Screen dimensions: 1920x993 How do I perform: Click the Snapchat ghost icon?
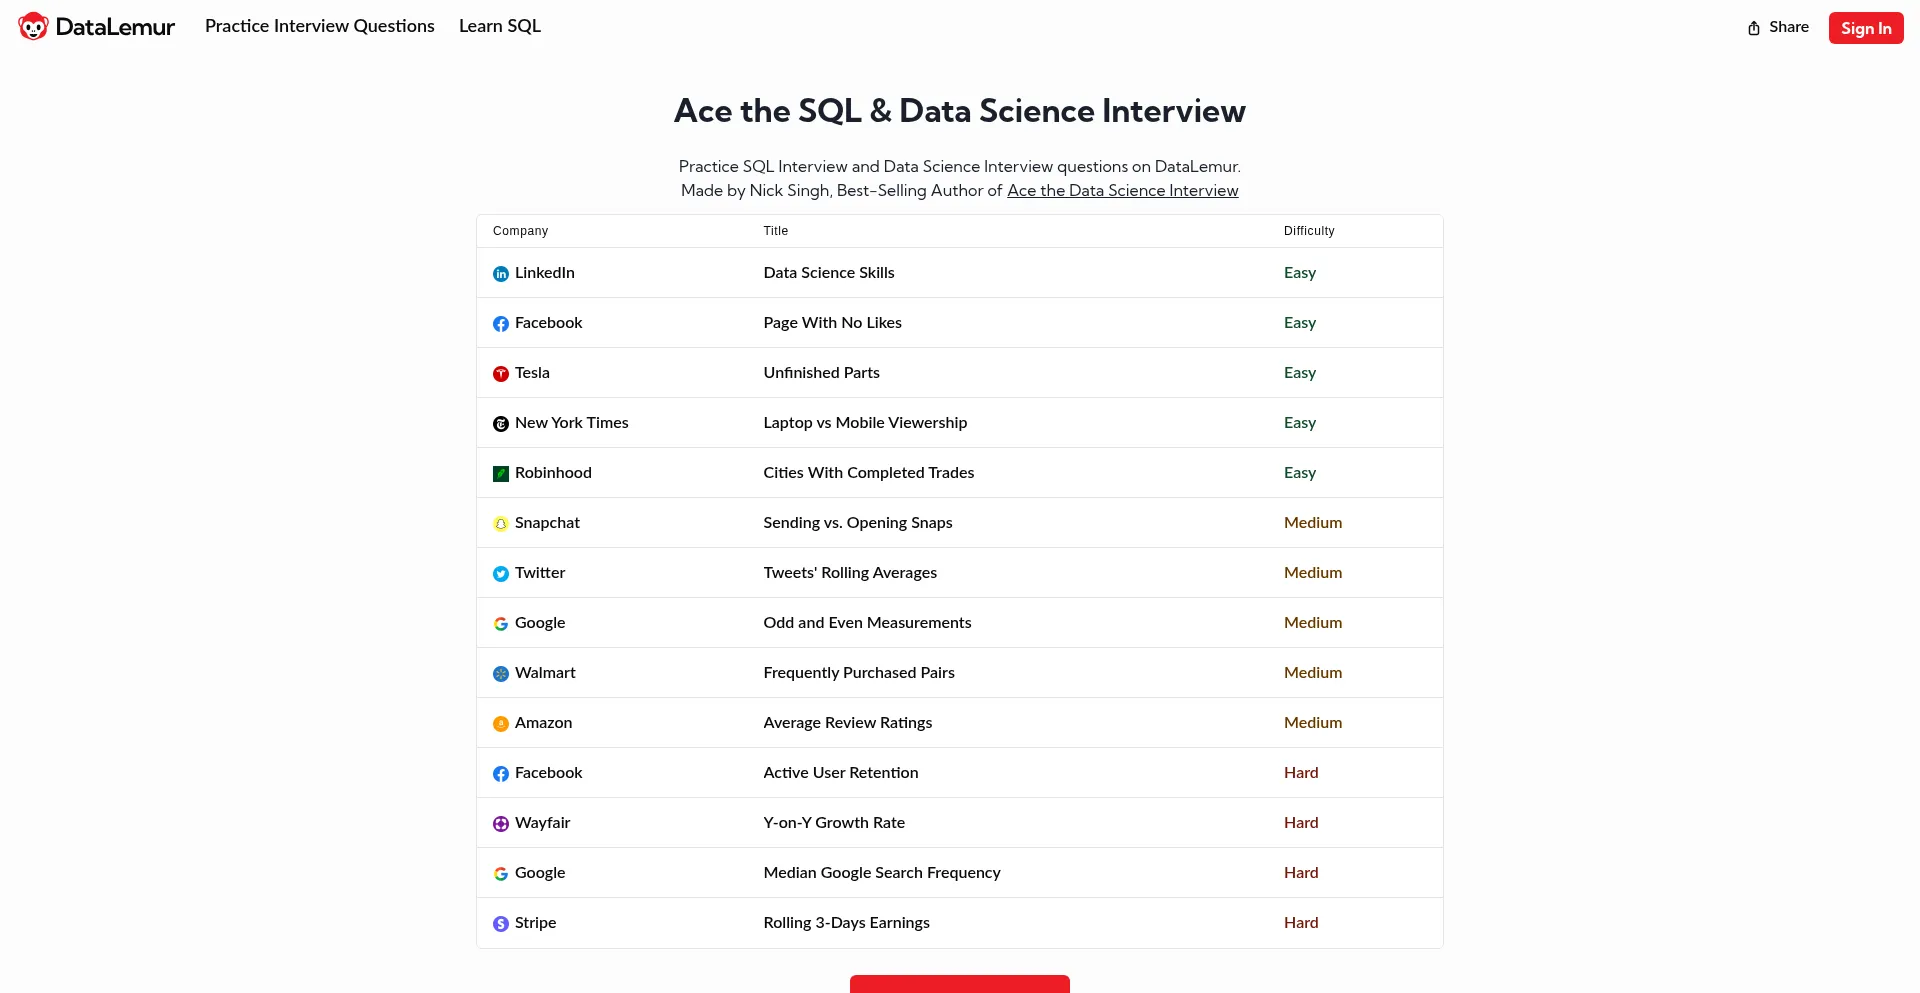click(x=501, y=524)
